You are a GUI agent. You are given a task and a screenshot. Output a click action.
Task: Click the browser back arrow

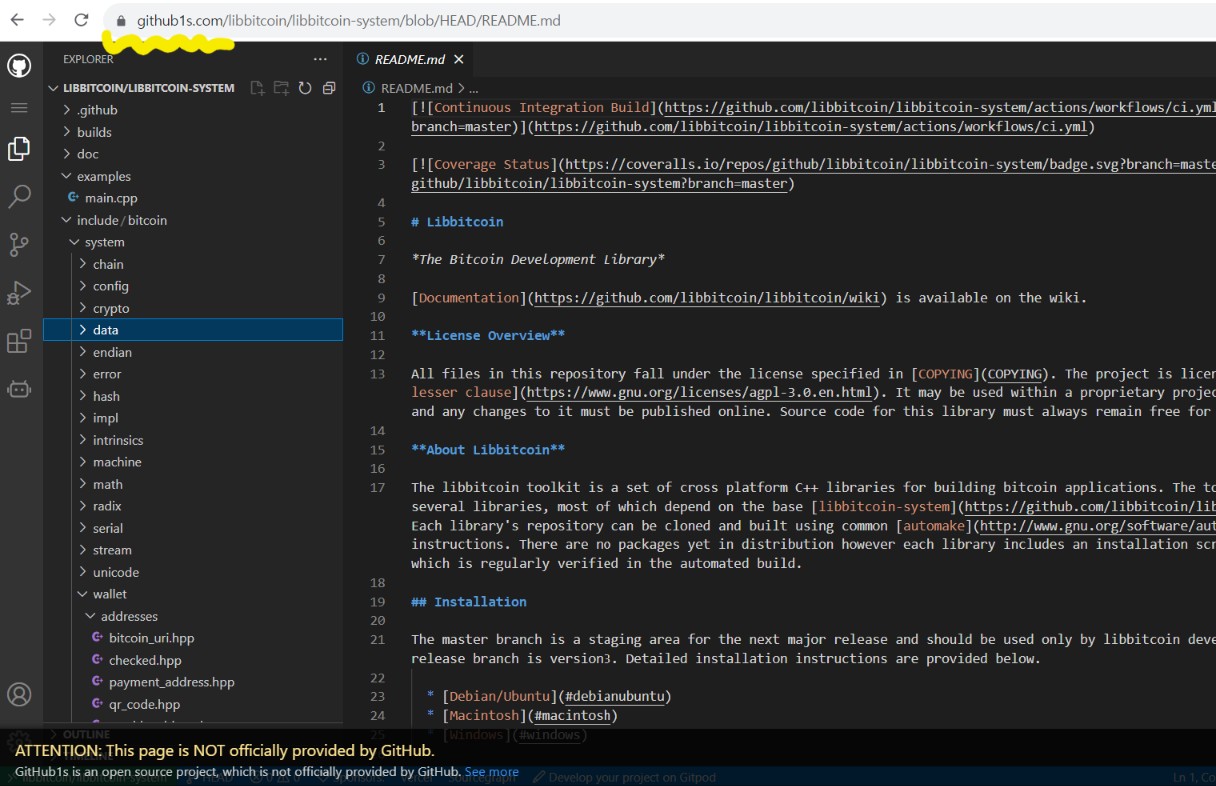coord(17,20)
